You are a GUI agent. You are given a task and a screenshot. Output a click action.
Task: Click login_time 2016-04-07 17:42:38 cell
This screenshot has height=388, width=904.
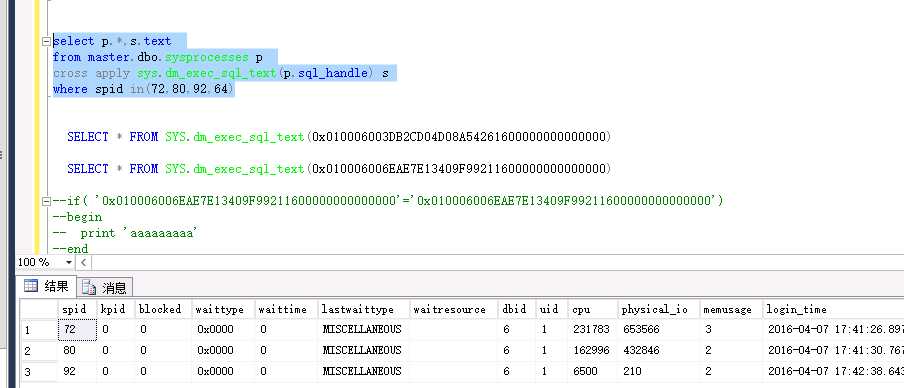[x=833, y=371]
